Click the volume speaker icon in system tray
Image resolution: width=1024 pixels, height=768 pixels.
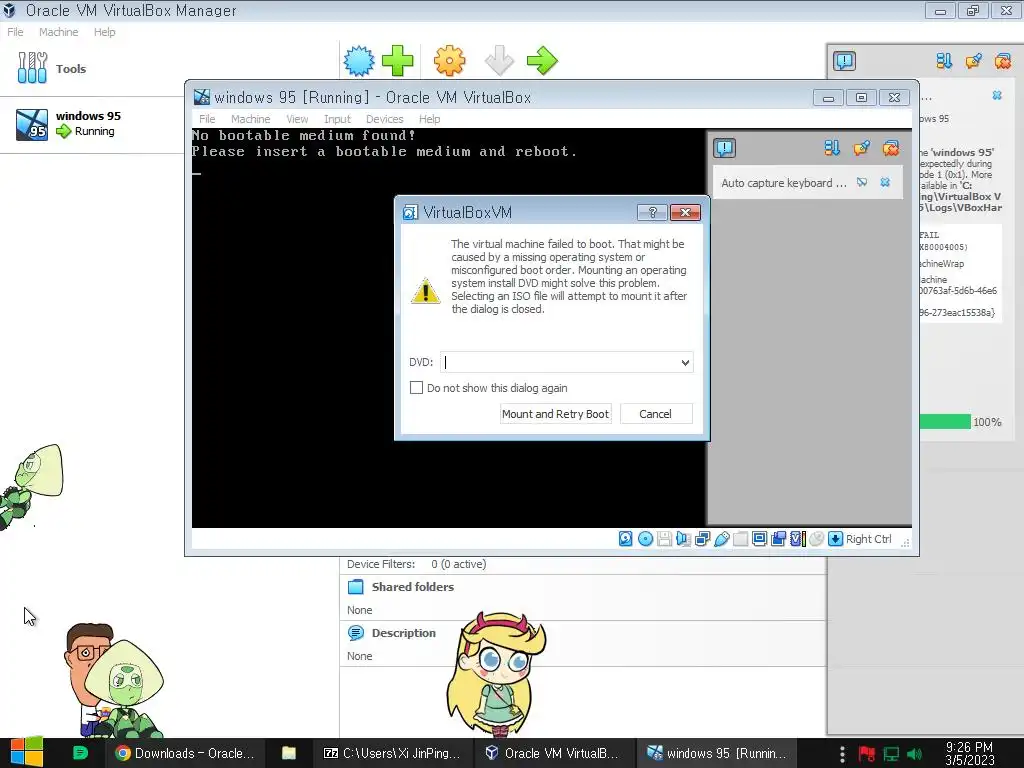point(914,754)
